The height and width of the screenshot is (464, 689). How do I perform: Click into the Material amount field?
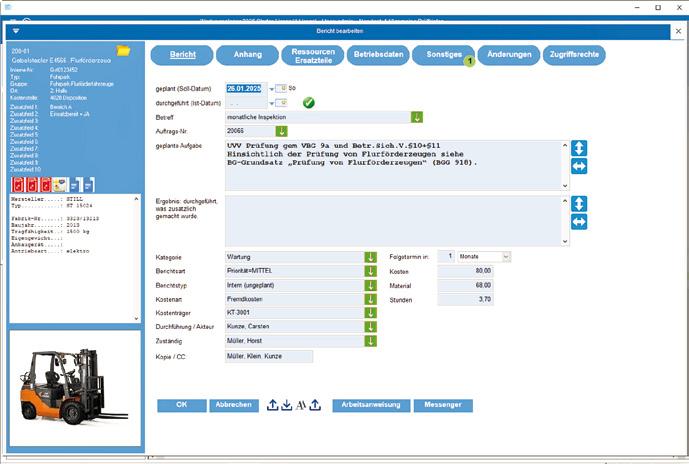(465, 285)
